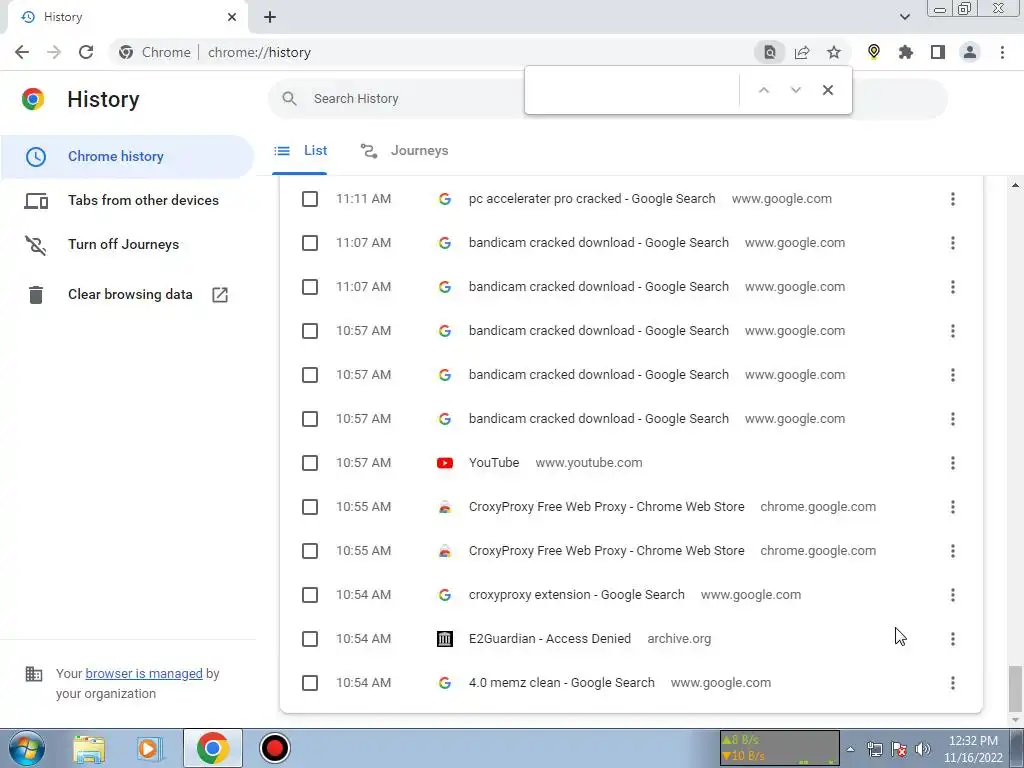This screenshot has width=1024, height=768.
Task: Check the box for the YouTube entry
Action: (310, 463)
